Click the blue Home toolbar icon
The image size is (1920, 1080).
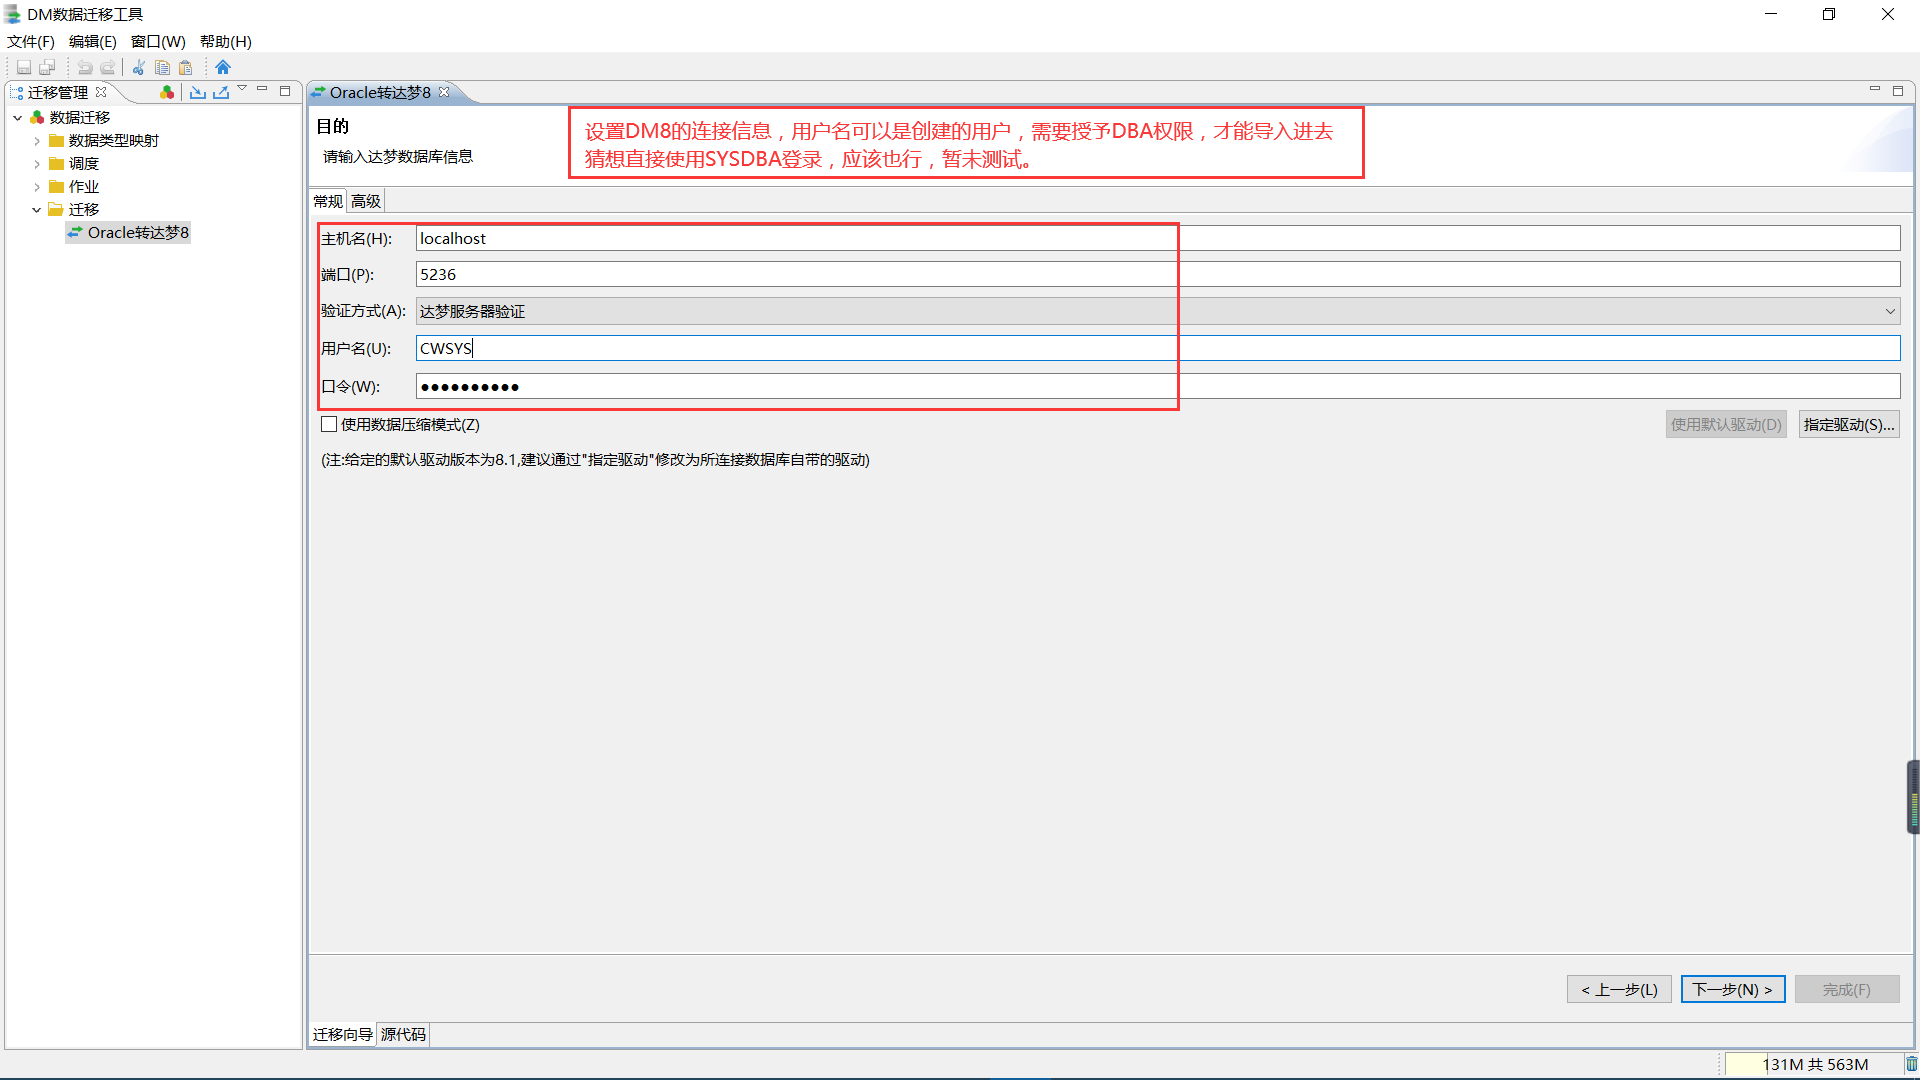(223, 67)
